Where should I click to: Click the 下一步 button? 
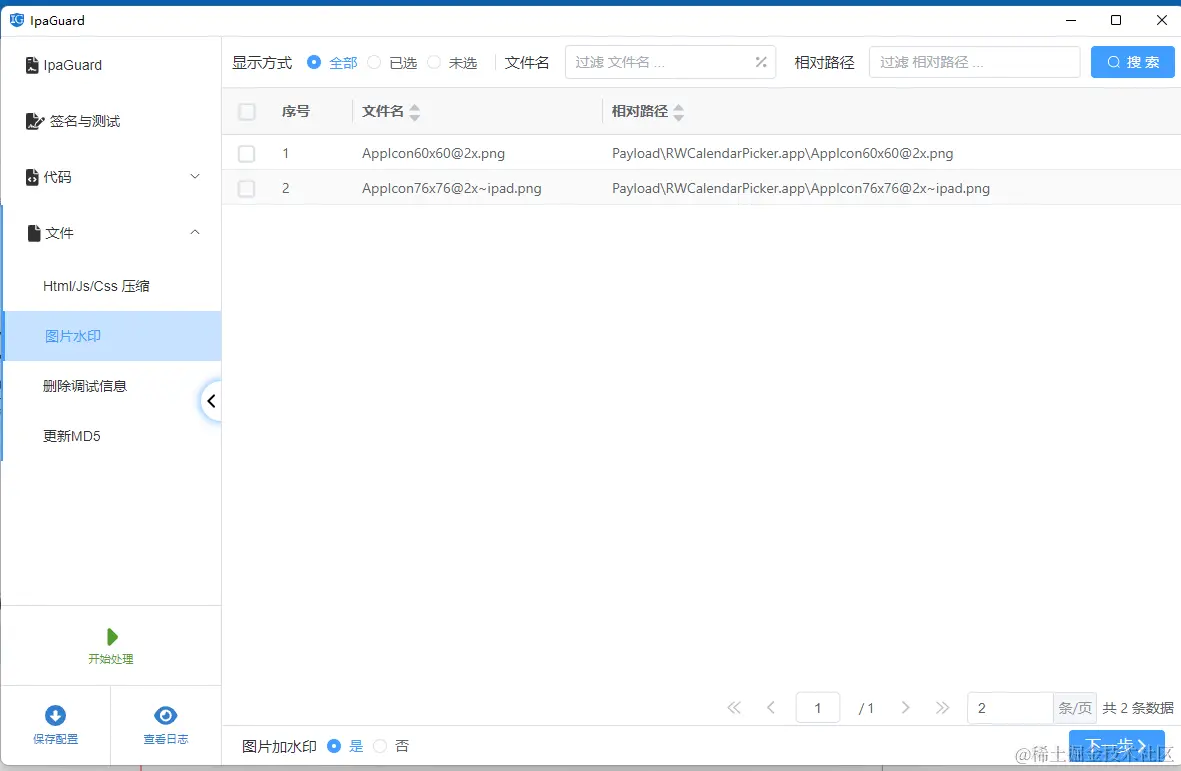pos(1116,745)
